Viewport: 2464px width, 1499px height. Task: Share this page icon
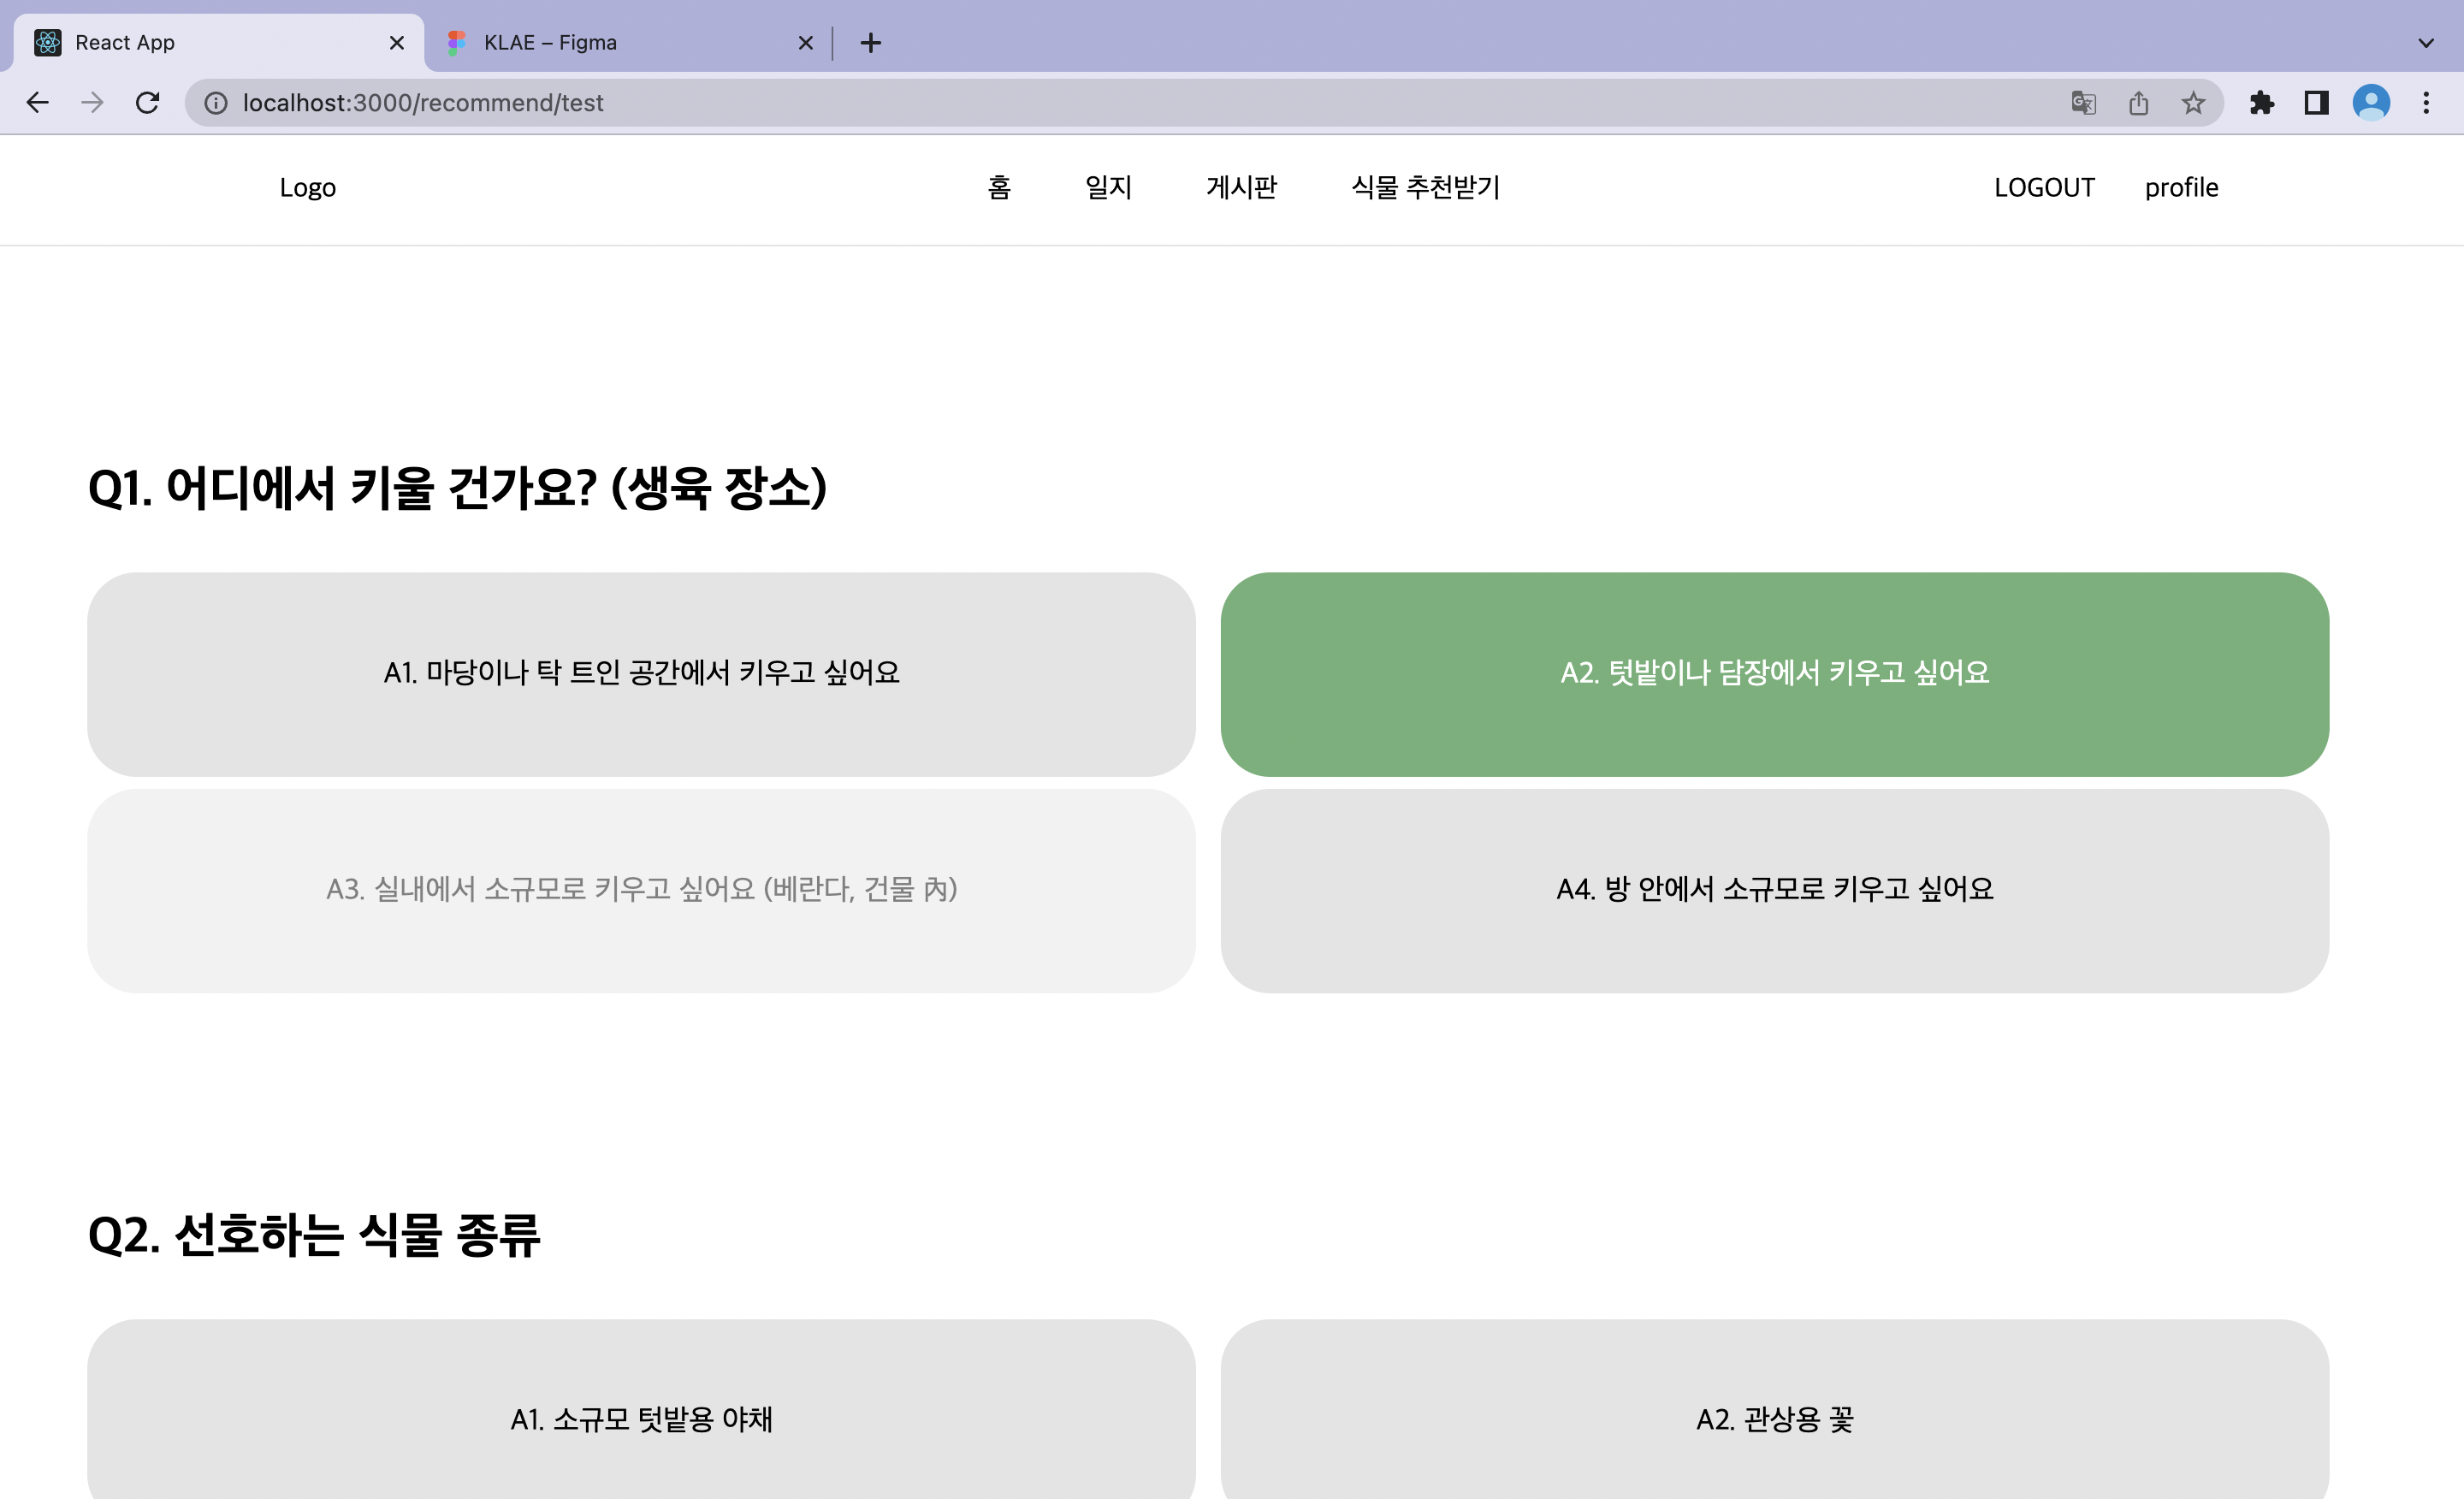click(2138, 103)
